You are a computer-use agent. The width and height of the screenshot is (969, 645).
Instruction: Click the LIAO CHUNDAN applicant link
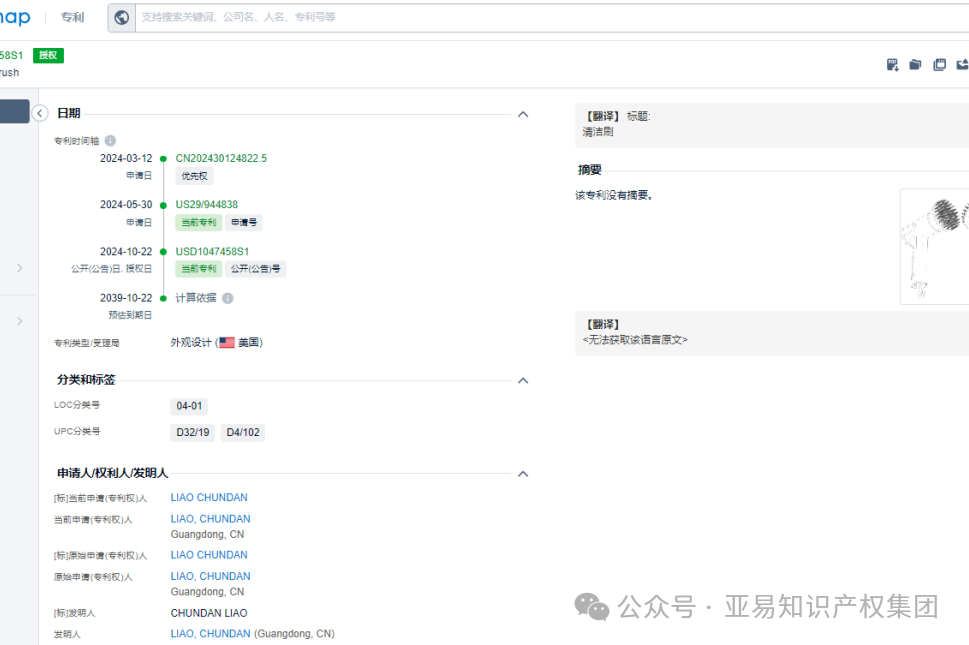209,497
